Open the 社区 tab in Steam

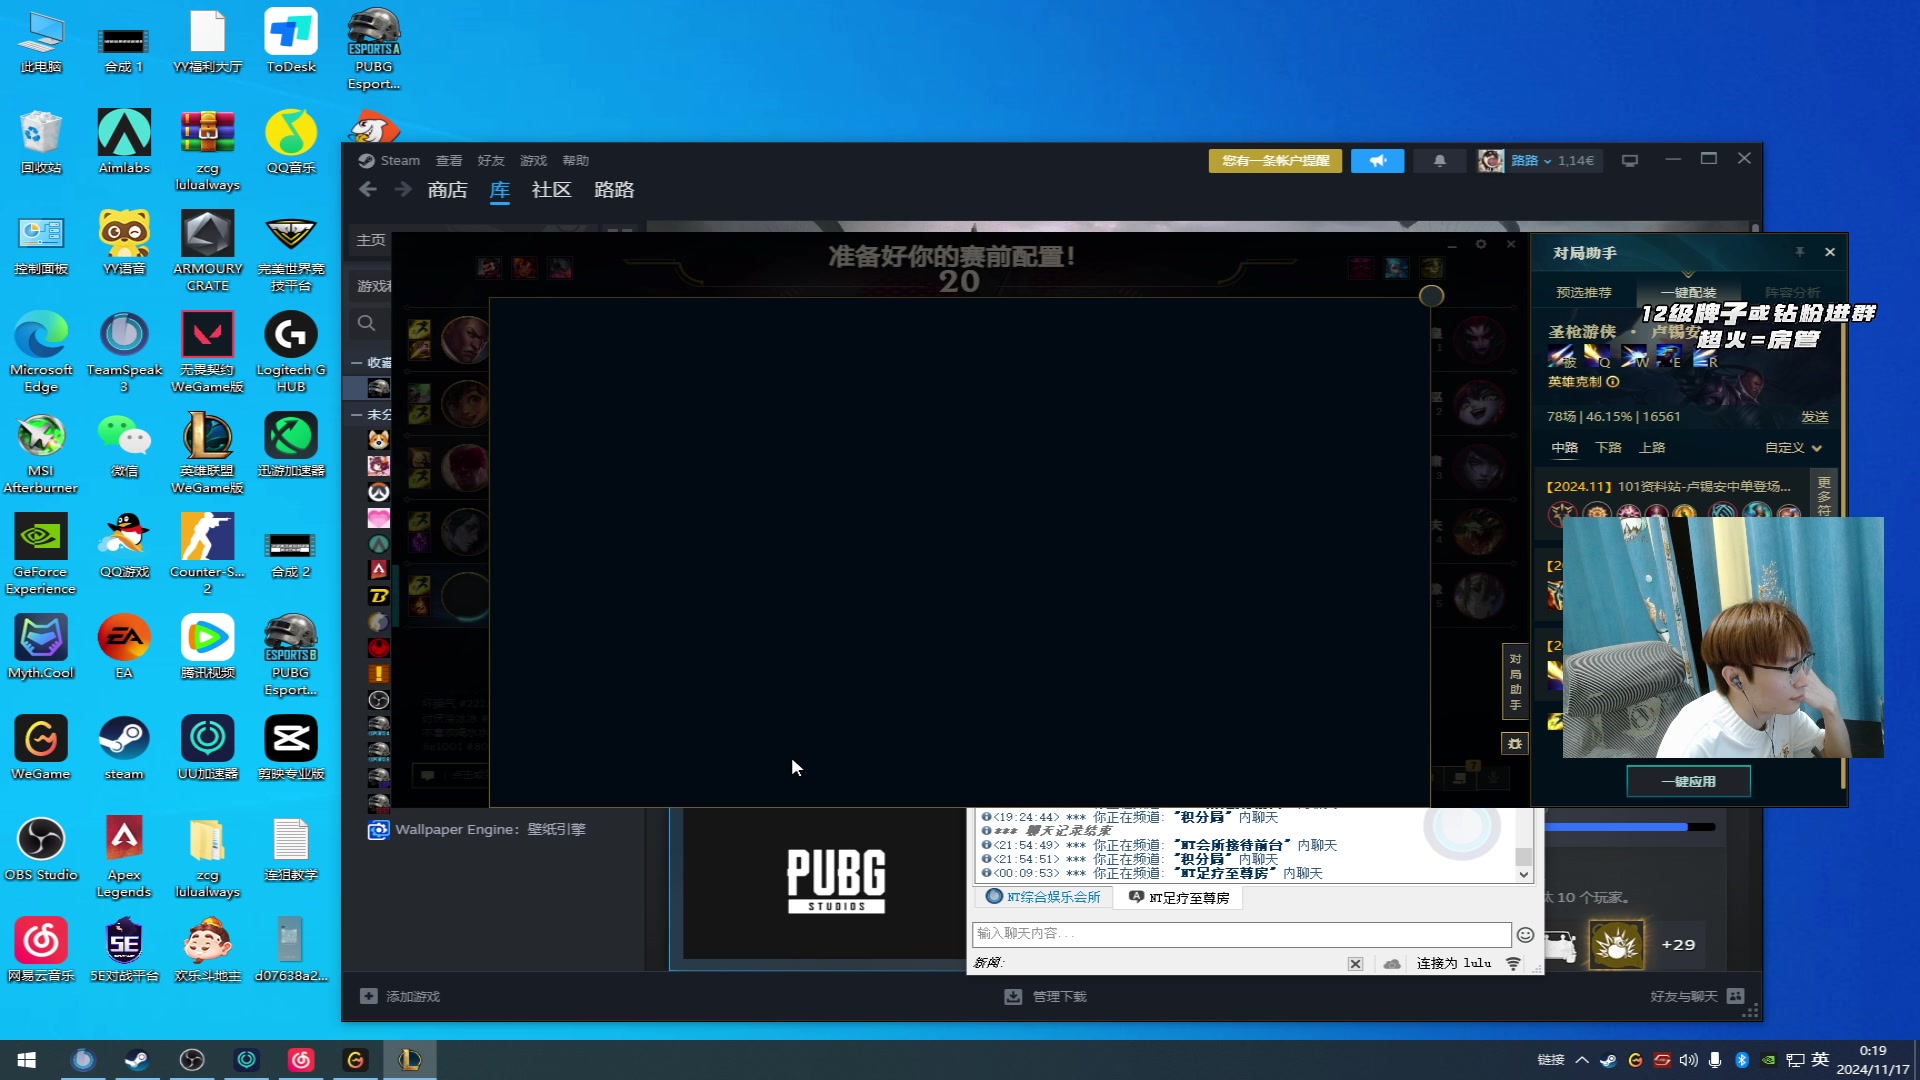[x=551, y=190]
